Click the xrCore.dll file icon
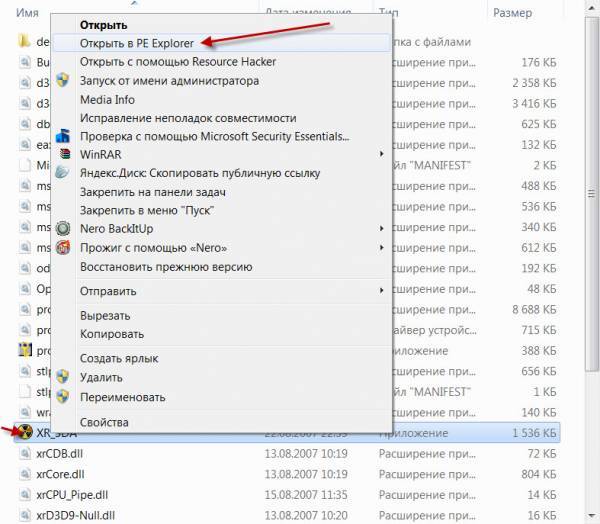 point(25,474)
